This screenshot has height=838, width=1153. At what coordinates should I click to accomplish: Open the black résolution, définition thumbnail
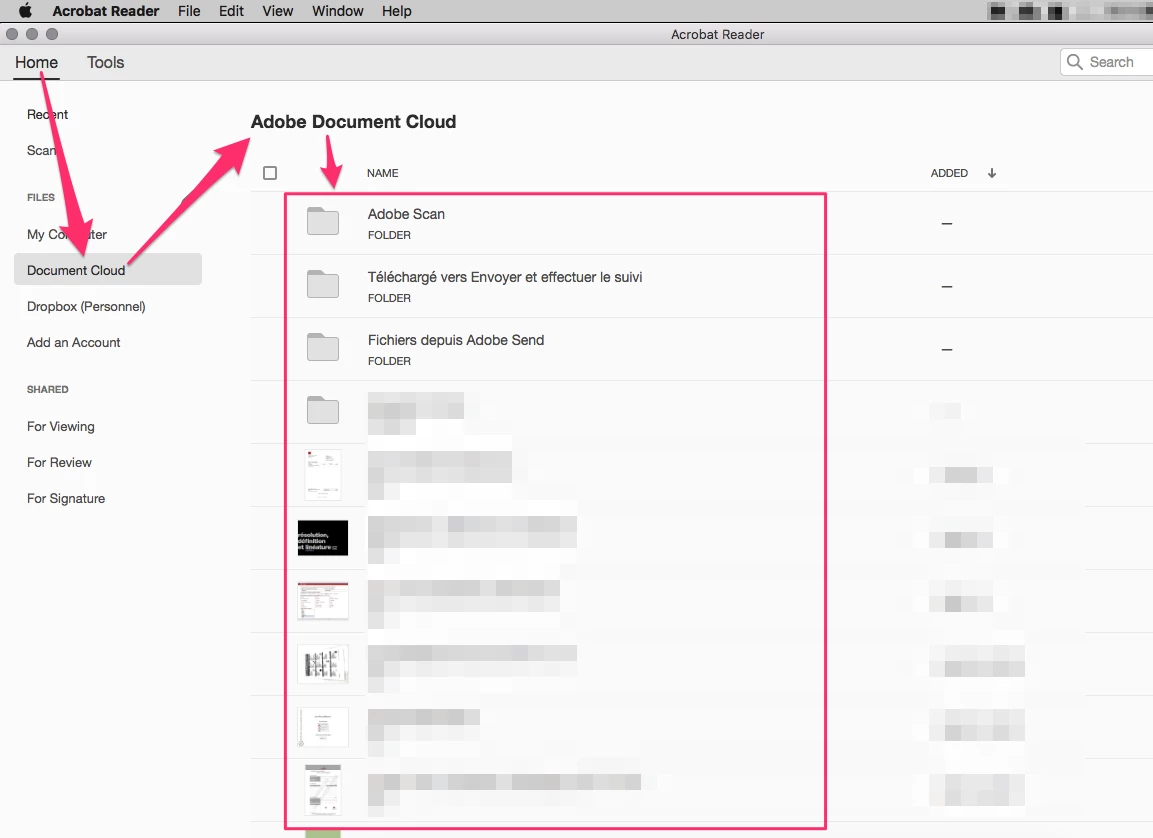[323, 538]
